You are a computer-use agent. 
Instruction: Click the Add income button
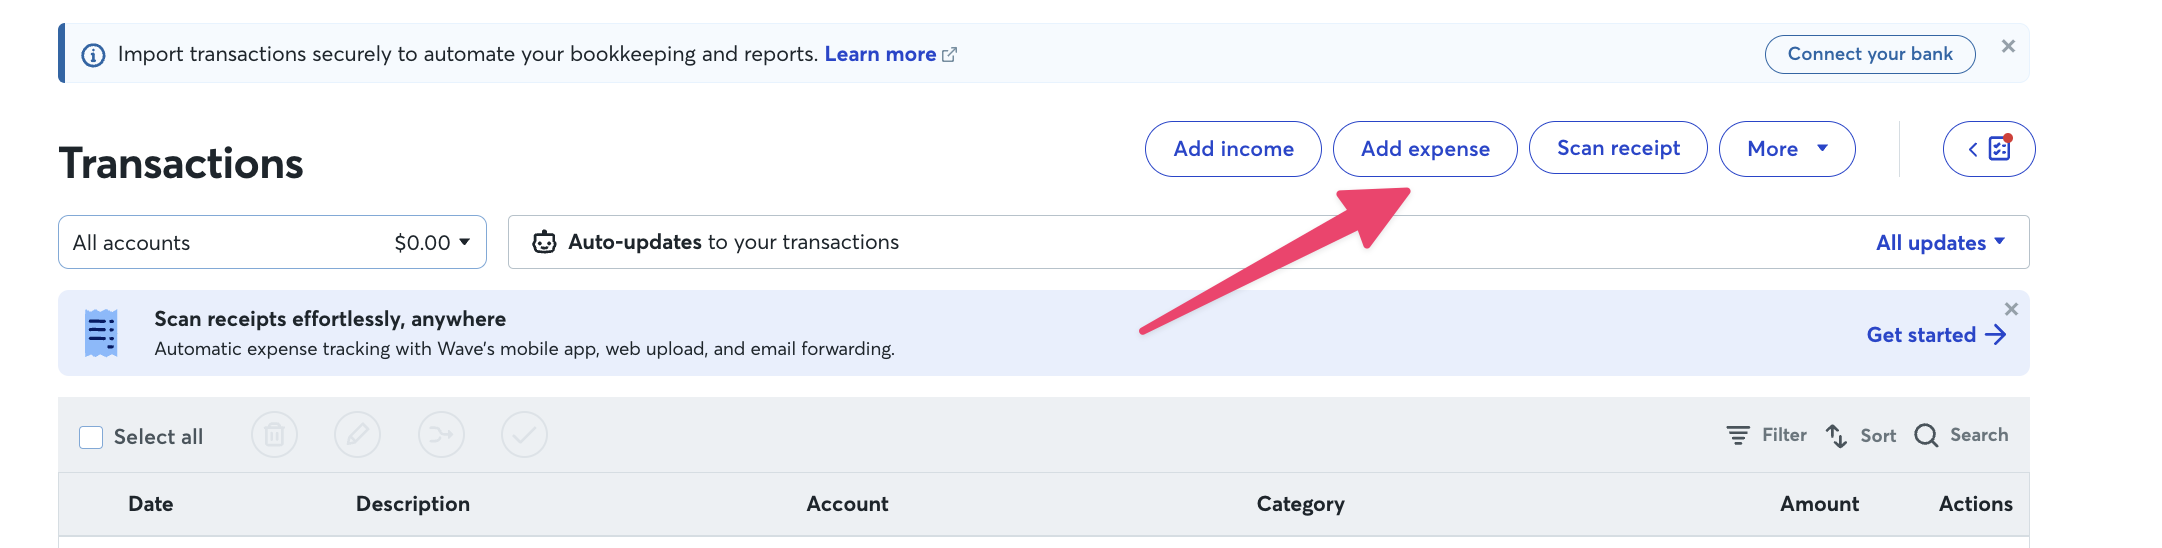coord(1233,149)
